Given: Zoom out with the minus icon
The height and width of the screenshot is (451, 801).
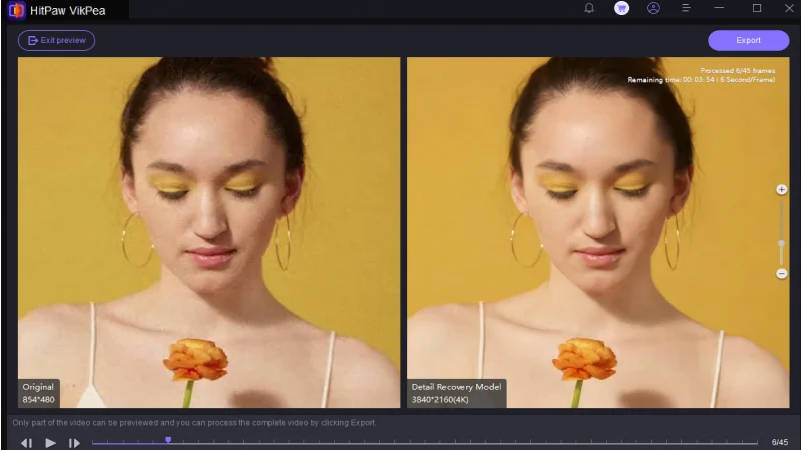Looking at the screenshot, I should 781,273.
